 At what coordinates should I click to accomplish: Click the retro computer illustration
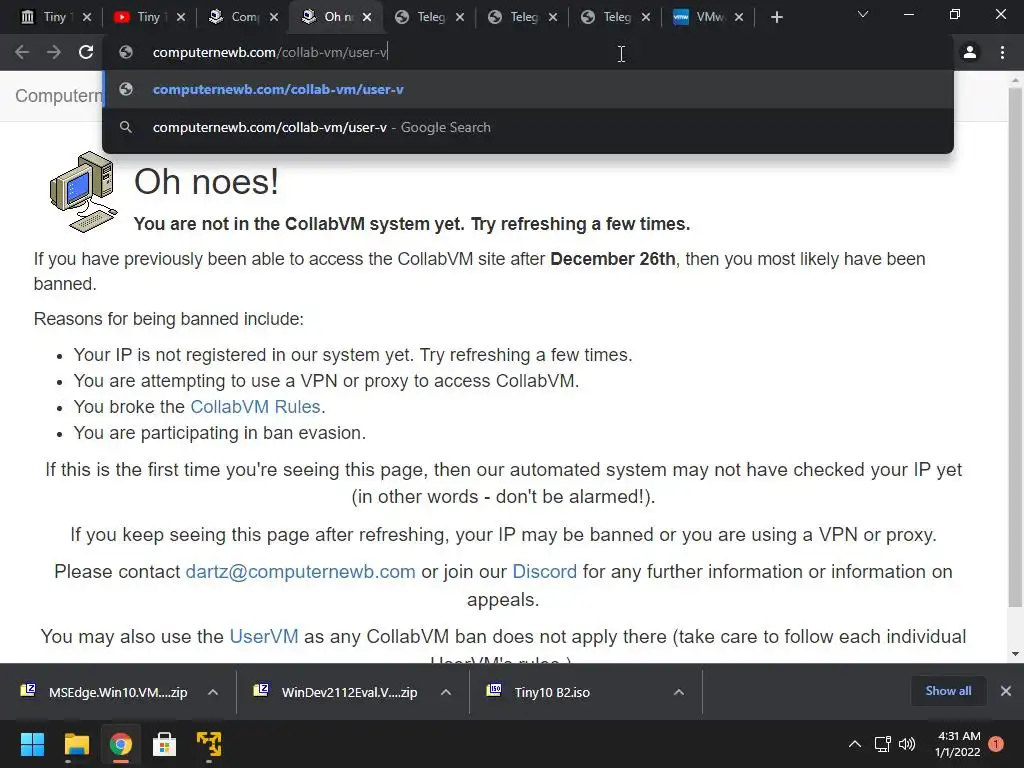tap(84, 192)
